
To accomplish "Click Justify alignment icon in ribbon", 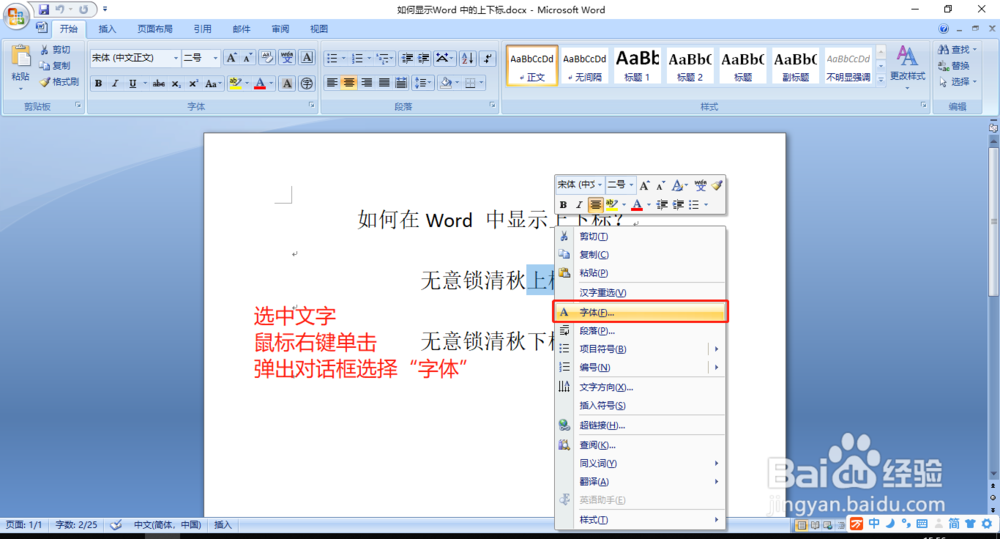I will click(384, 83).
